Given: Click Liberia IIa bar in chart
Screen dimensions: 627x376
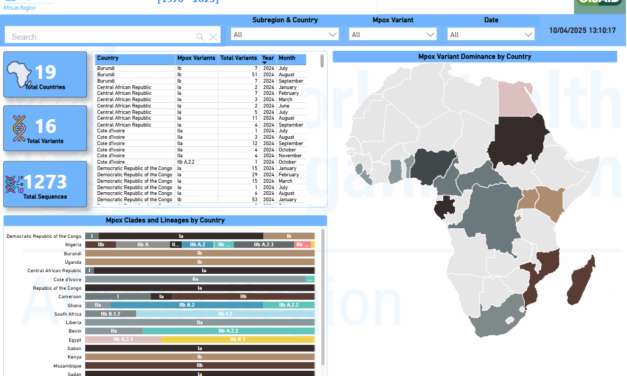Looking at the screenshot, I should pyautogui.click(x=200, y=322).
